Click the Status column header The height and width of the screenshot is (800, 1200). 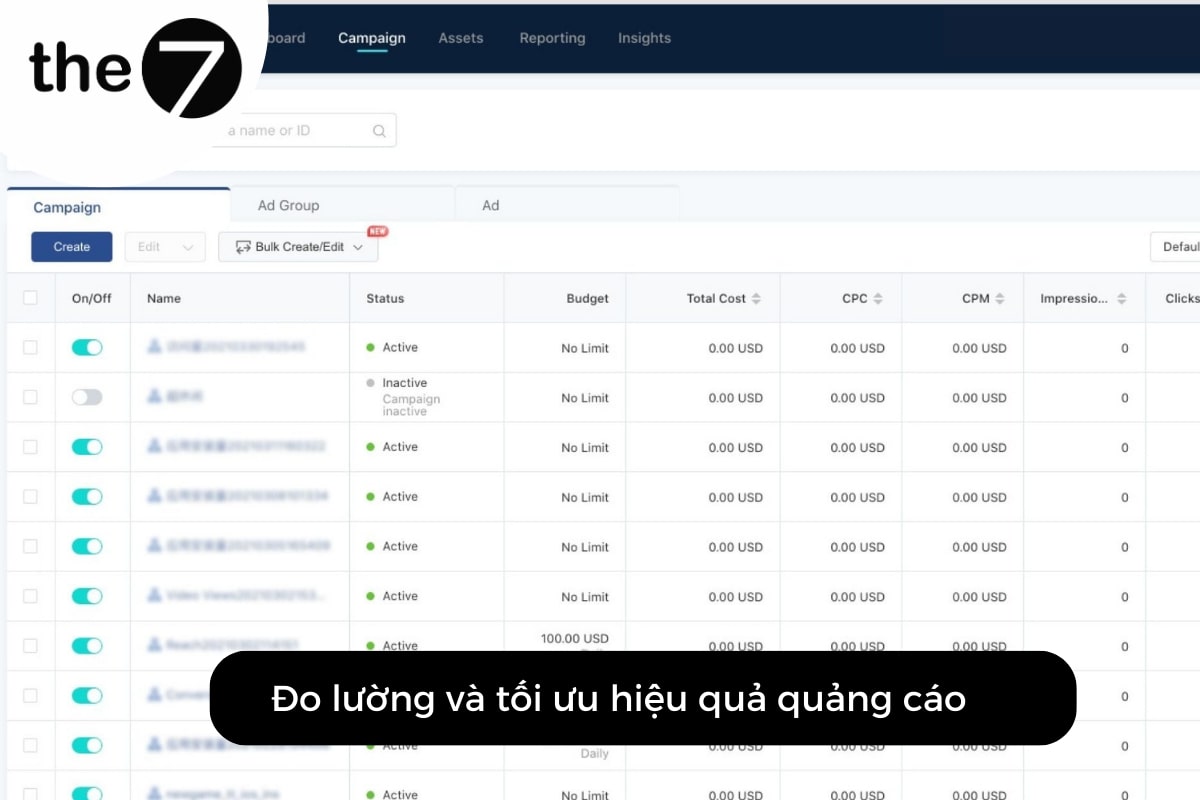385,298
